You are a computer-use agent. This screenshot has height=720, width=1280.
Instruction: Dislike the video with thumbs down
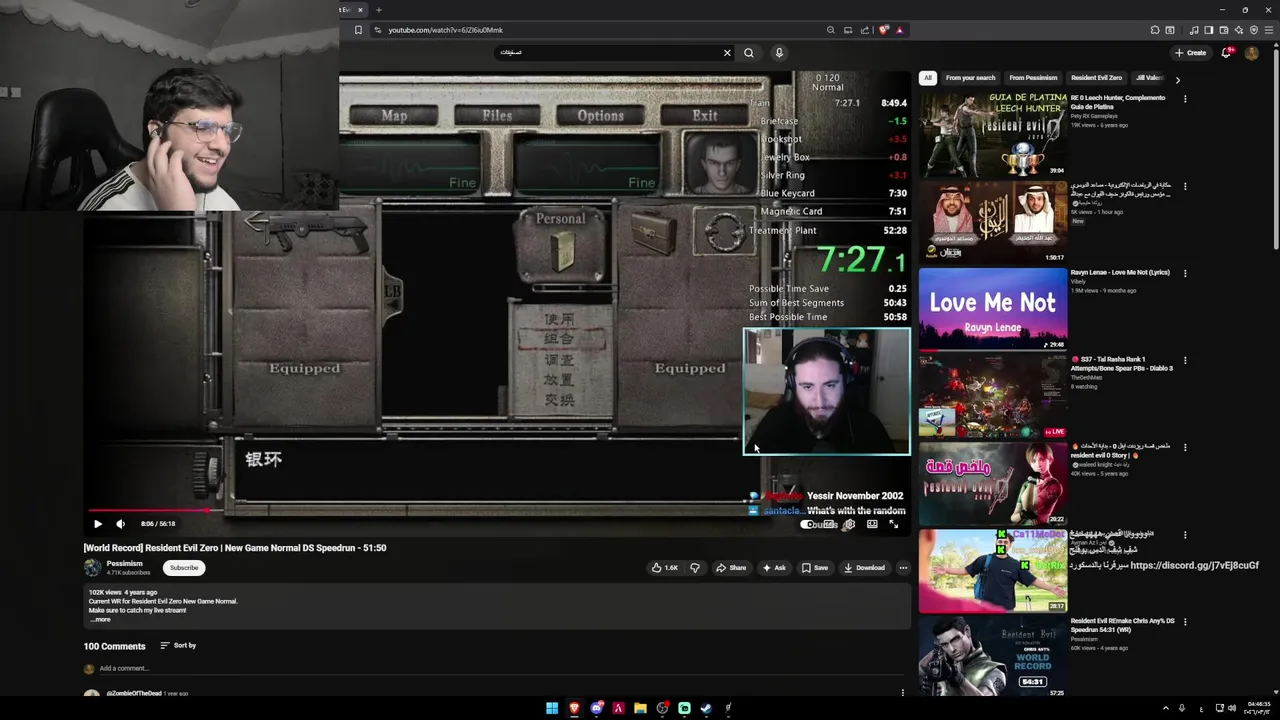click(x=695, y=568)
